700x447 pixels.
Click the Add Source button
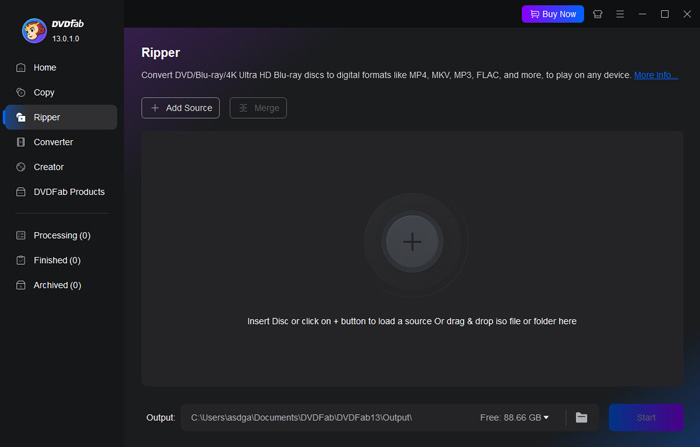click(180, 108)
